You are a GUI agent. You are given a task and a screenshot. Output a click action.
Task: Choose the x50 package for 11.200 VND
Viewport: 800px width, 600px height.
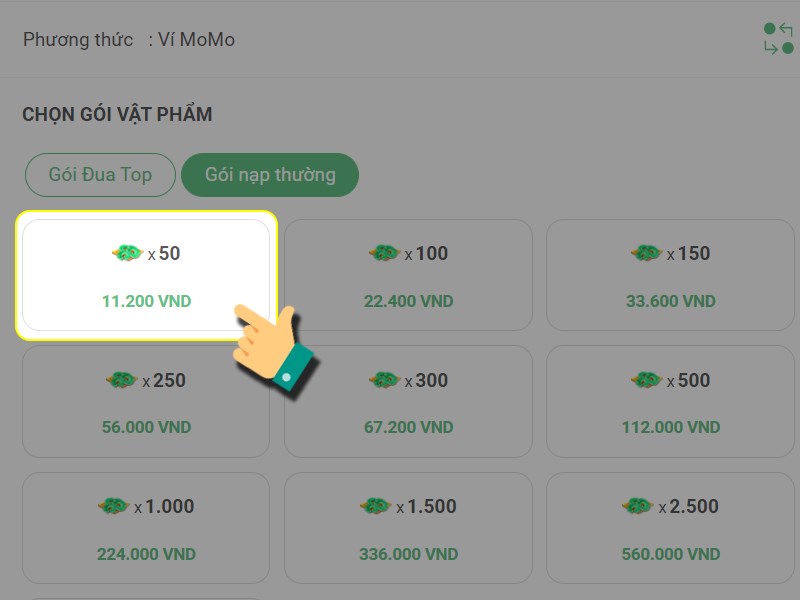pos(146,276)
